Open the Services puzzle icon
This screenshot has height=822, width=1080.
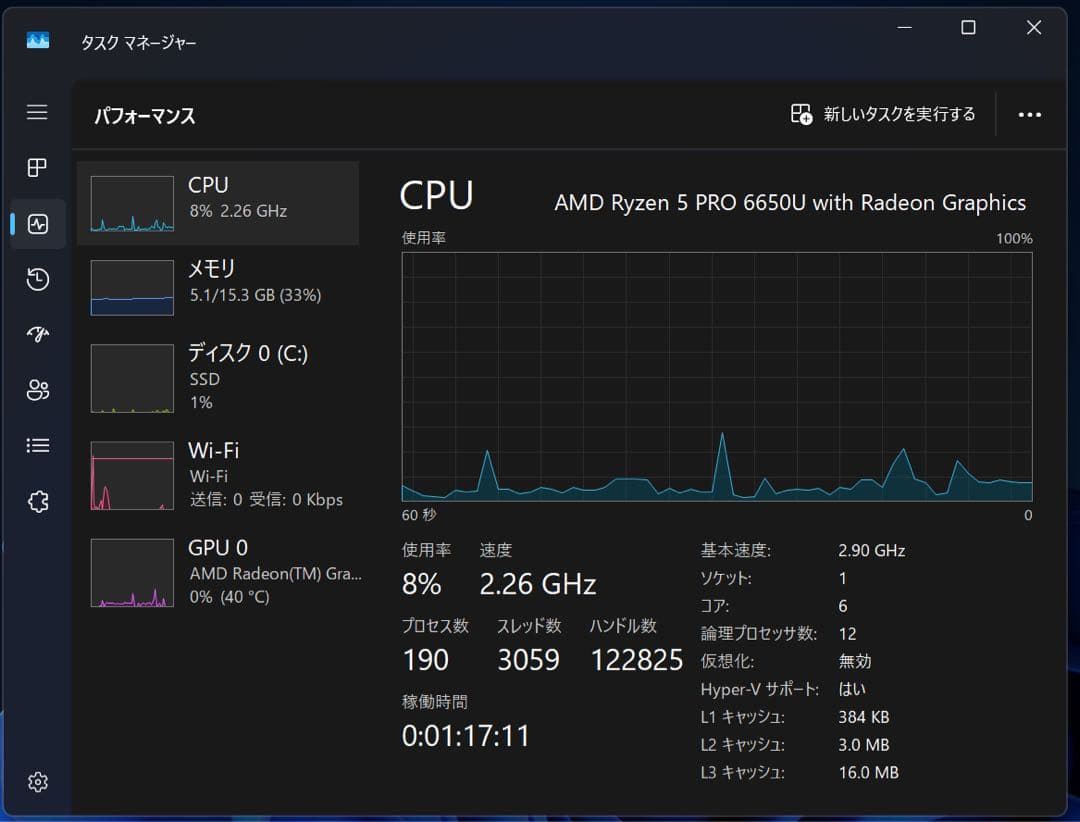point(38,501)
